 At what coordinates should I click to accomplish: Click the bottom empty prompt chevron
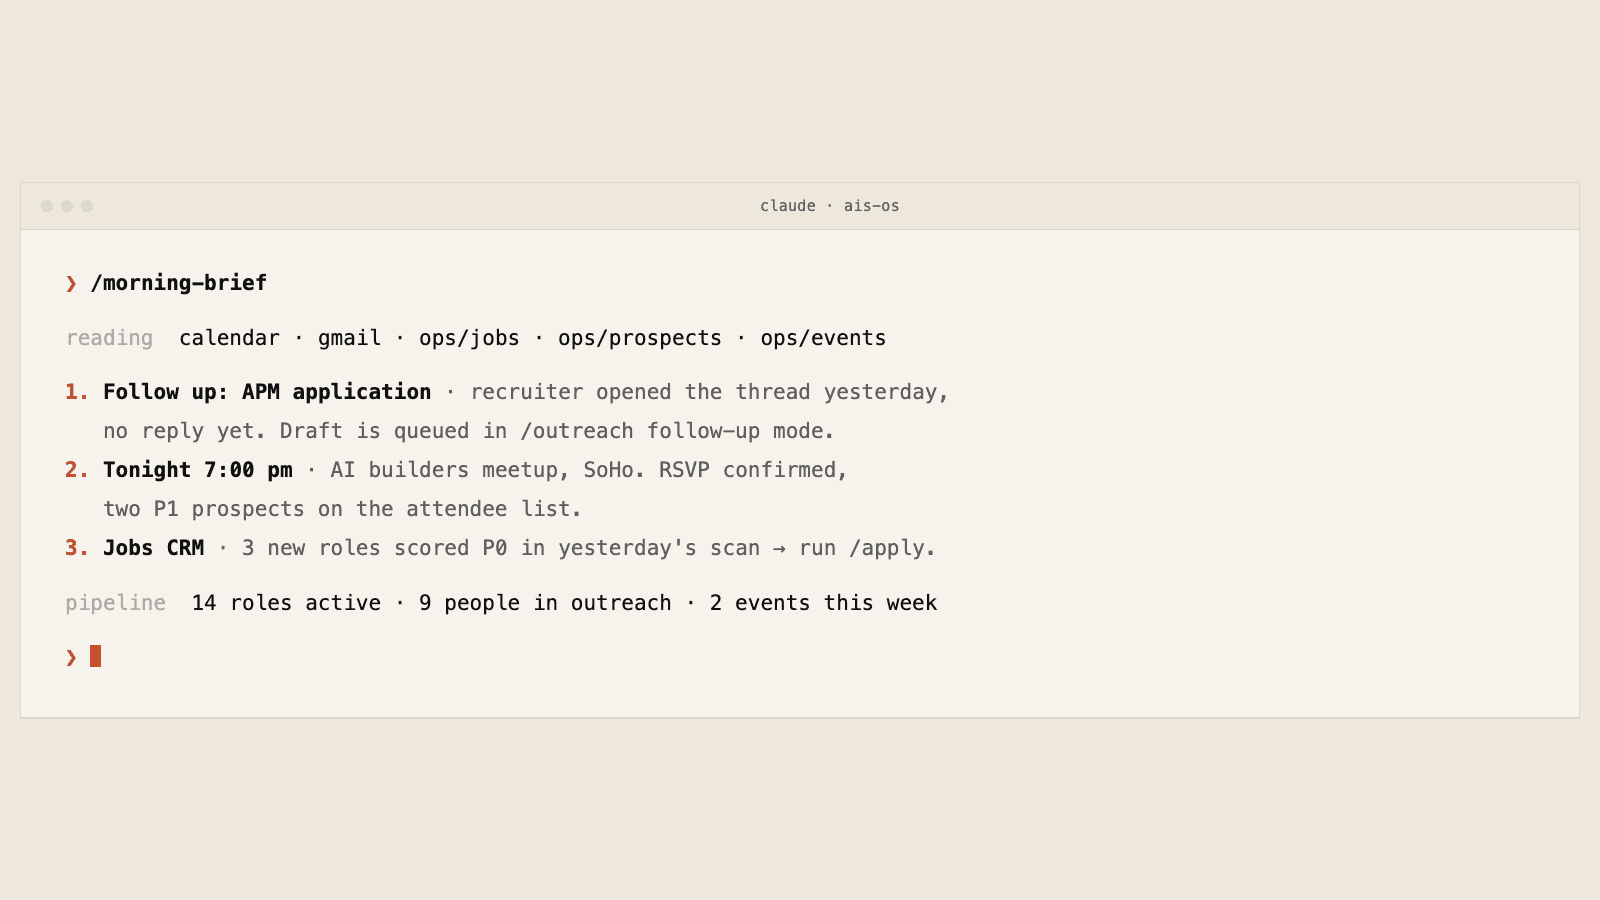(x=71, y=657)
